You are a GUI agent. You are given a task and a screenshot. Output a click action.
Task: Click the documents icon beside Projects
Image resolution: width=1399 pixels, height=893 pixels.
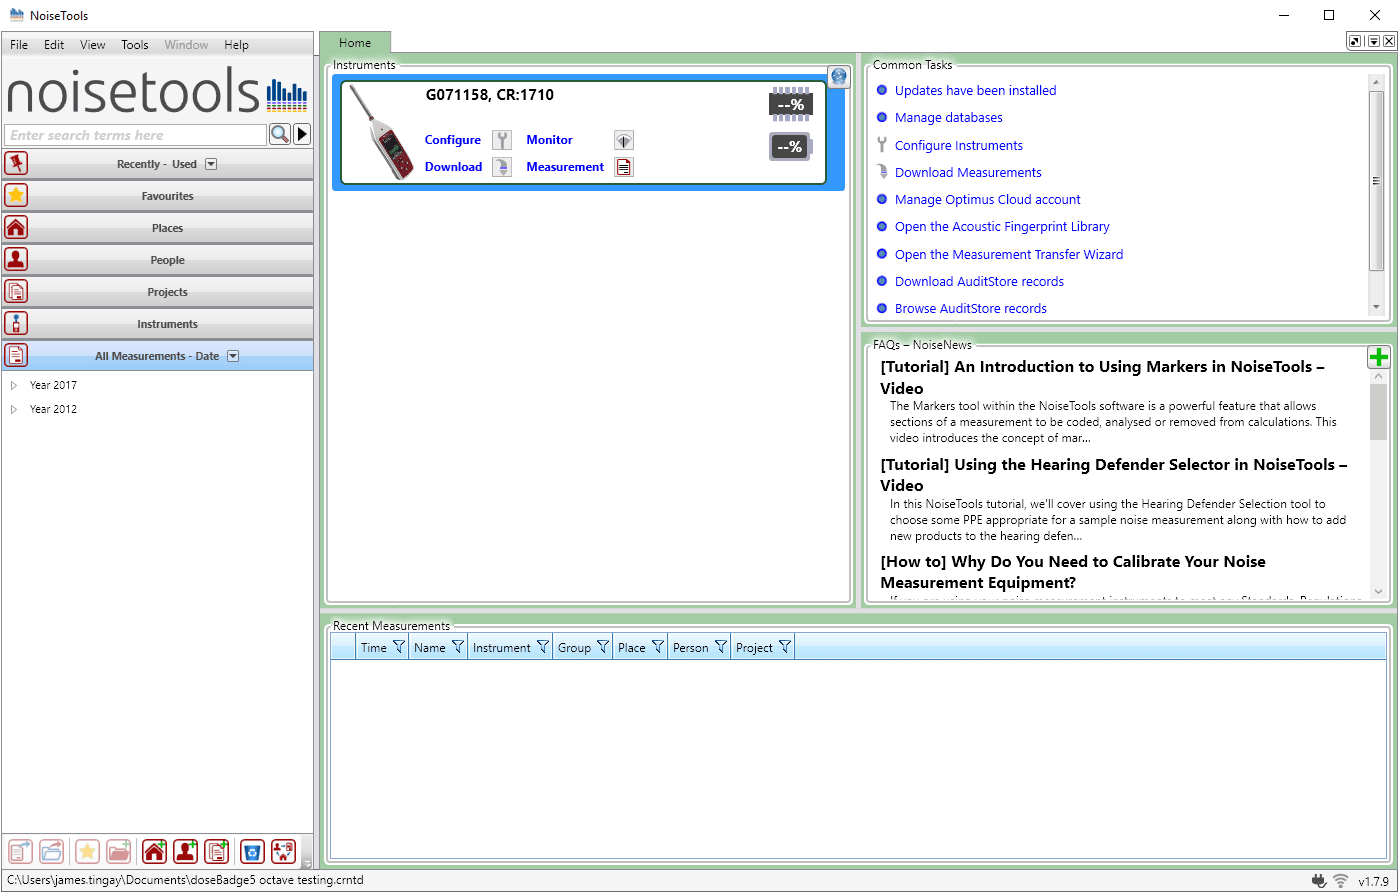[16, 292]
